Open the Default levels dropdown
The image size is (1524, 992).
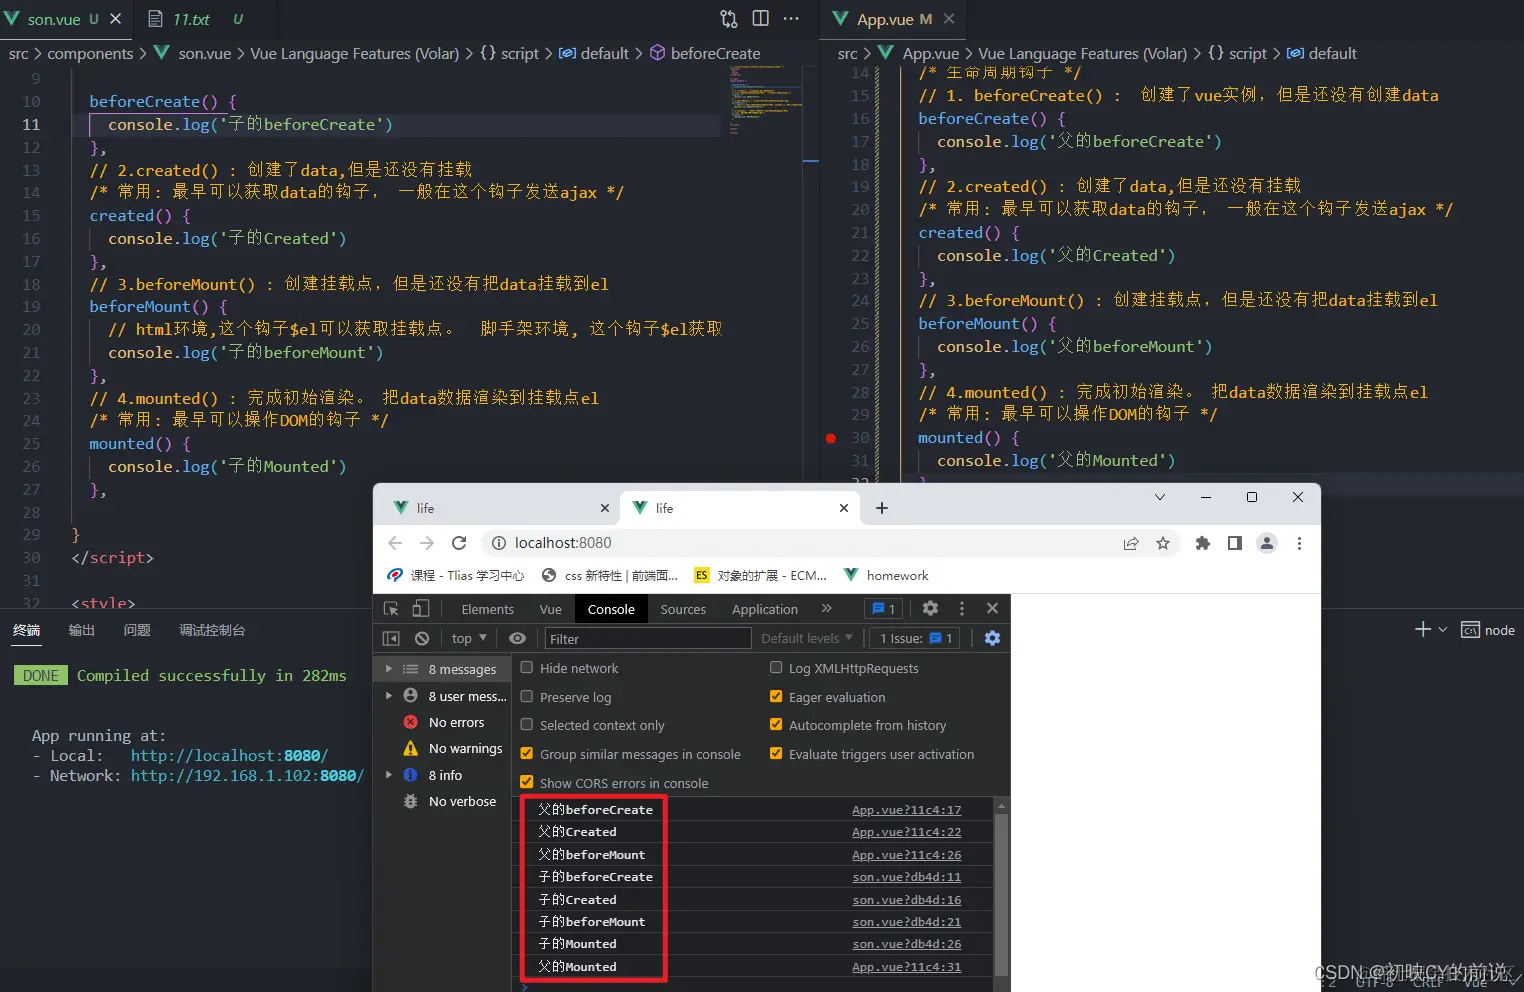pos(807,638)
